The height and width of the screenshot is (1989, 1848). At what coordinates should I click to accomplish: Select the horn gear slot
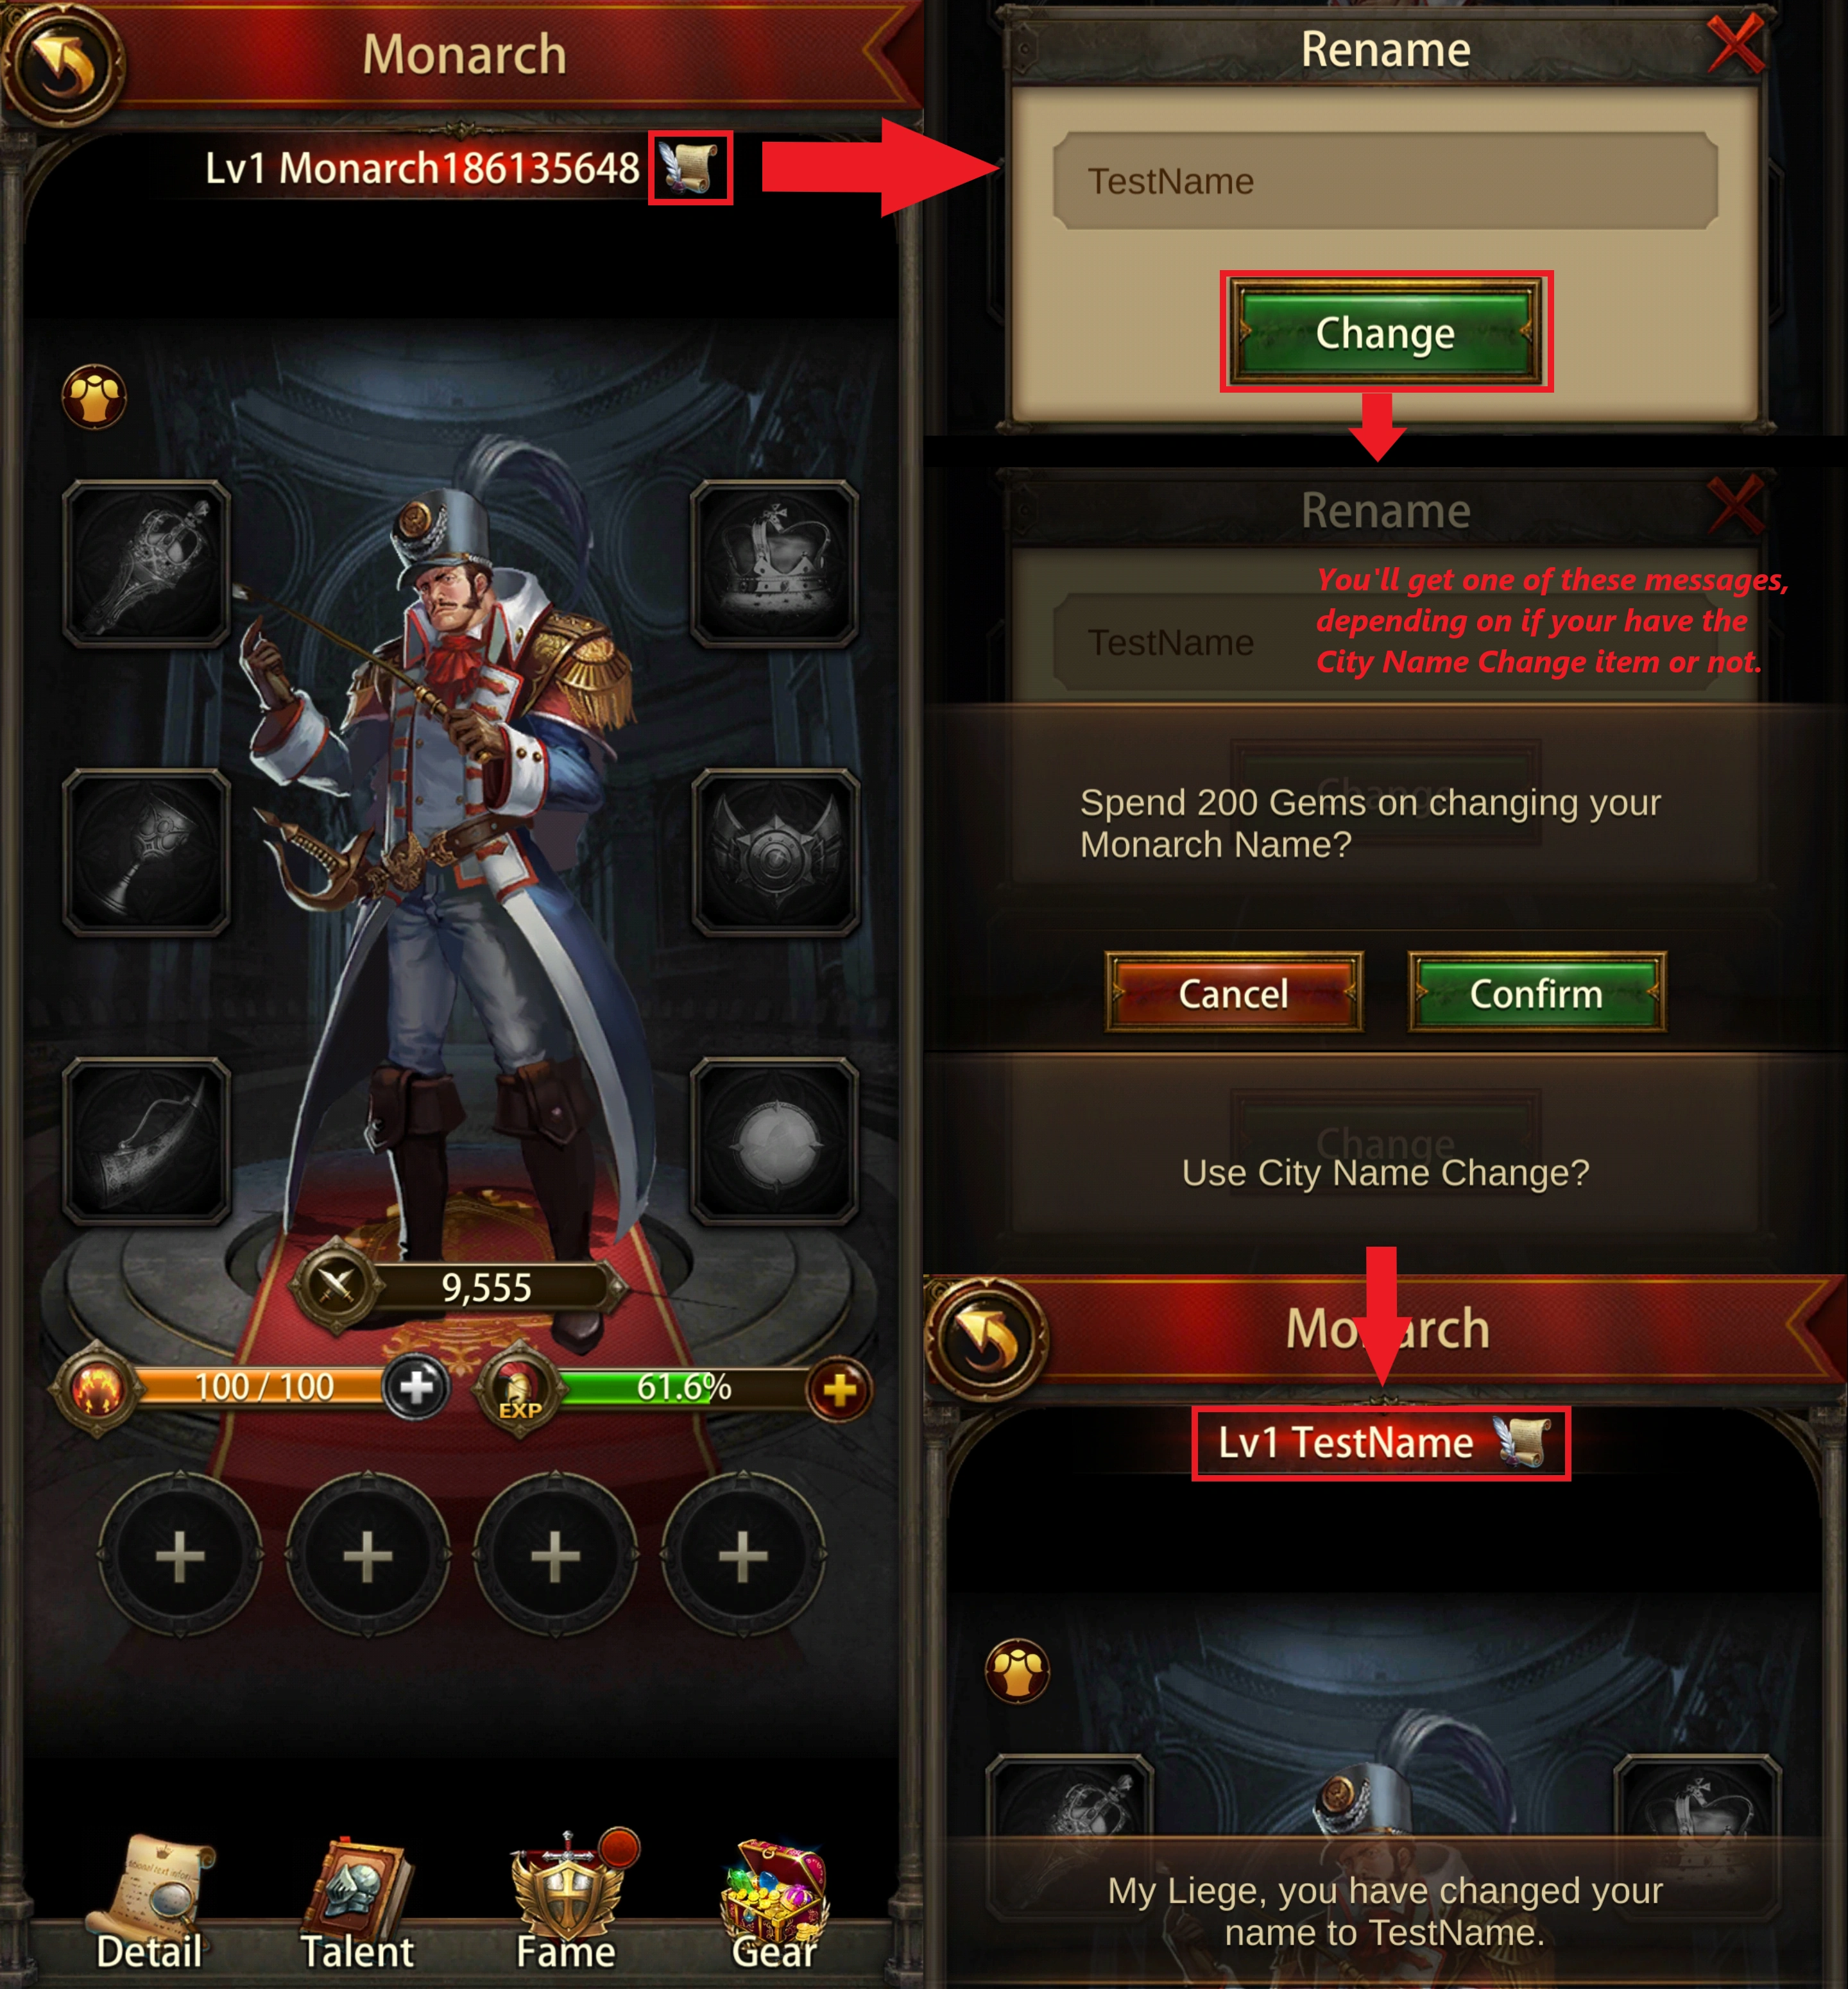147,1141
